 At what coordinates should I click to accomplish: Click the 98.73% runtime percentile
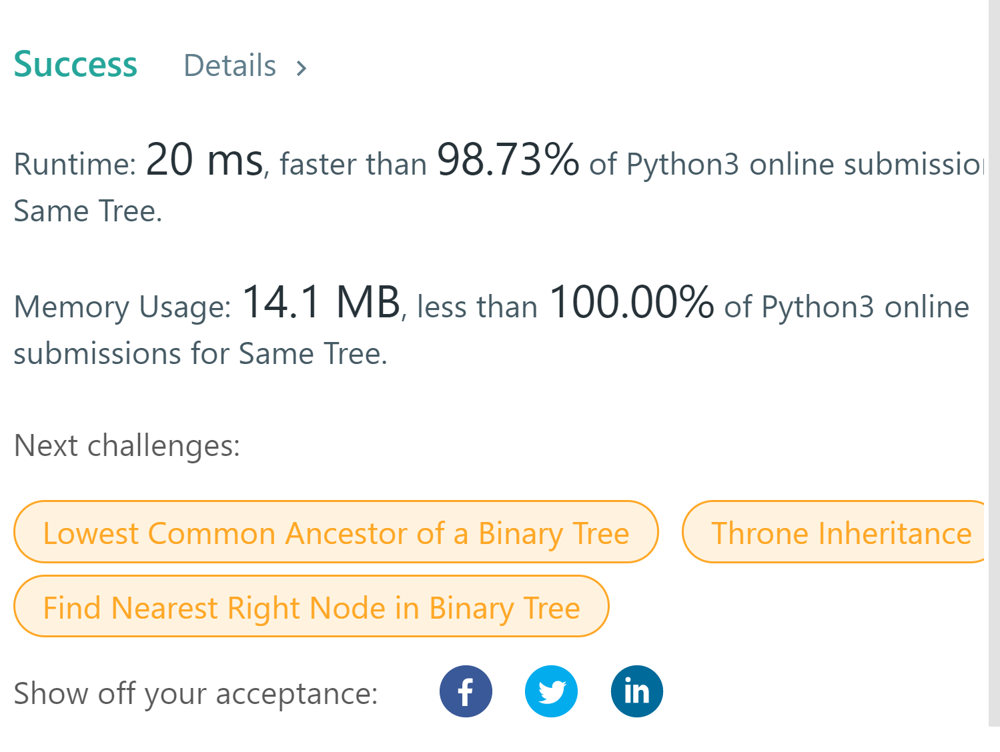point(508,160)
